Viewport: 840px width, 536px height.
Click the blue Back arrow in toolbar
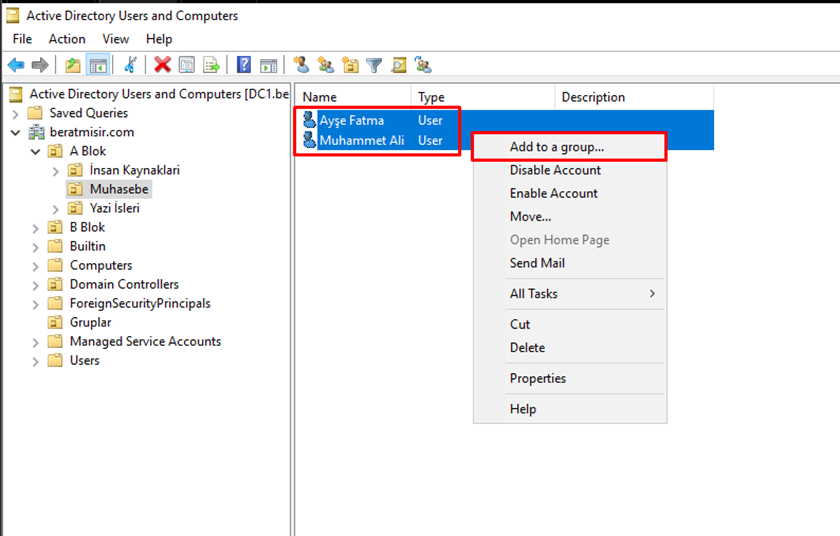pos(16,65)
